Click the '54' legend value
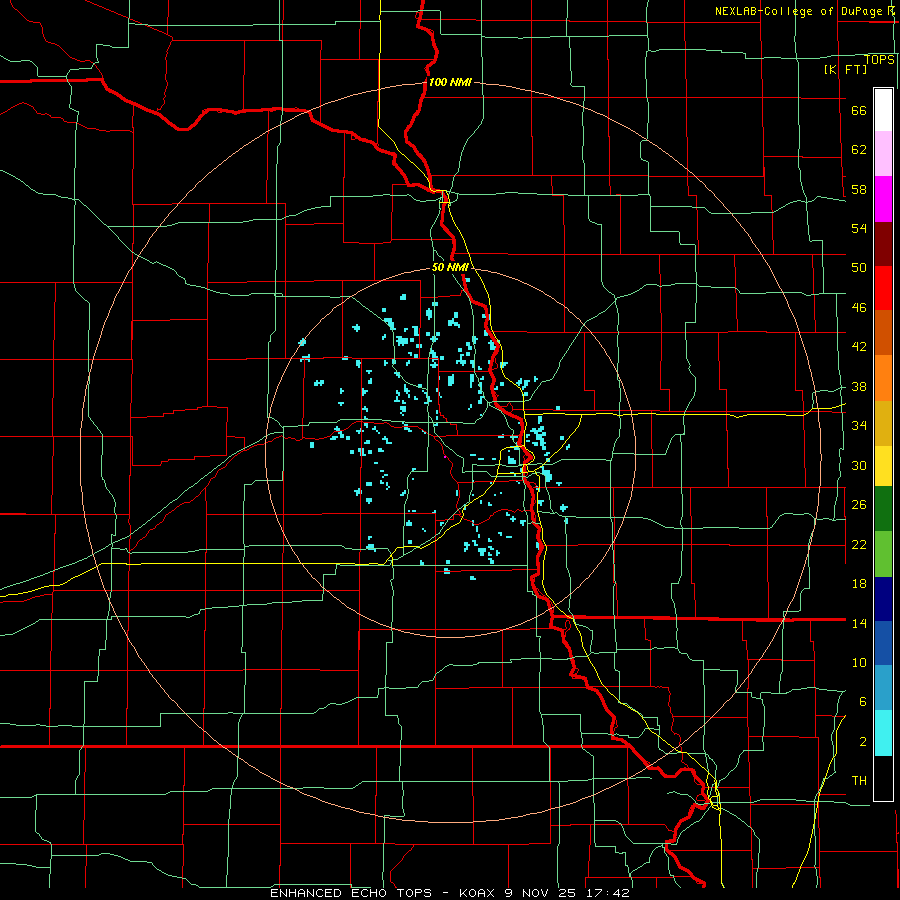The width and height of the screenshot is (900, 900). (859, 228)
